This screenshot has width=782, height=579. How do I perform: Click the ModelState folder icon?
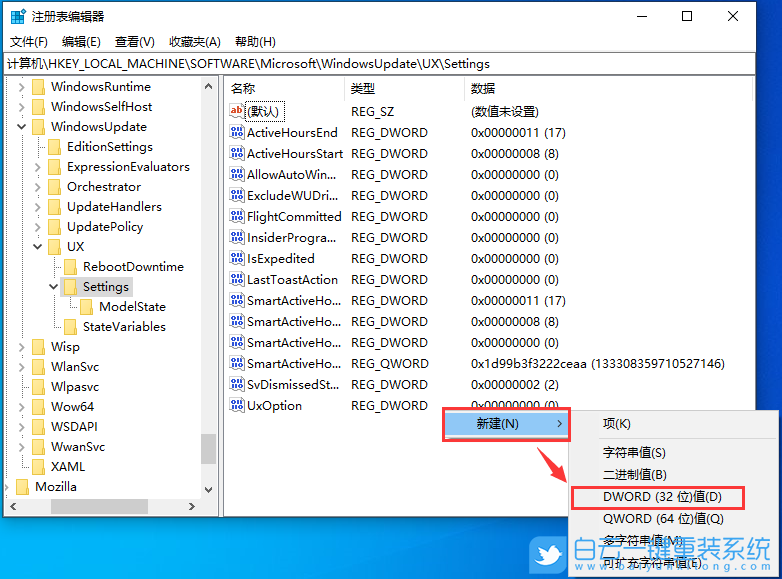pyautogui.click(x=86, y=307)
